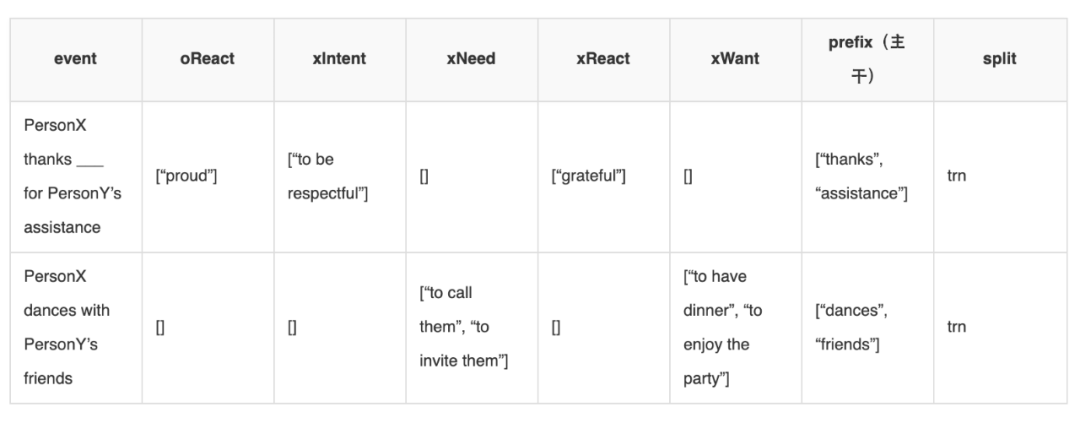Click "trn" in the thanks row
Screen dimensions: 1080x423
pos(956,176)
